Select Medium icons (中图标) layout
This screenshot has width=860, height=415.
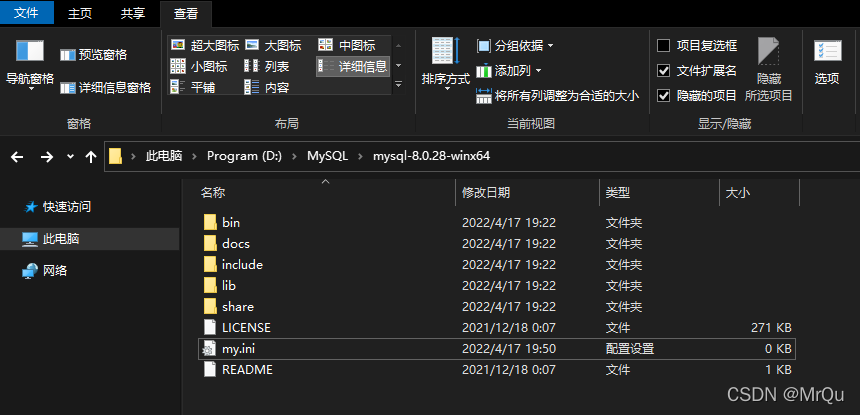coord(347,46)
